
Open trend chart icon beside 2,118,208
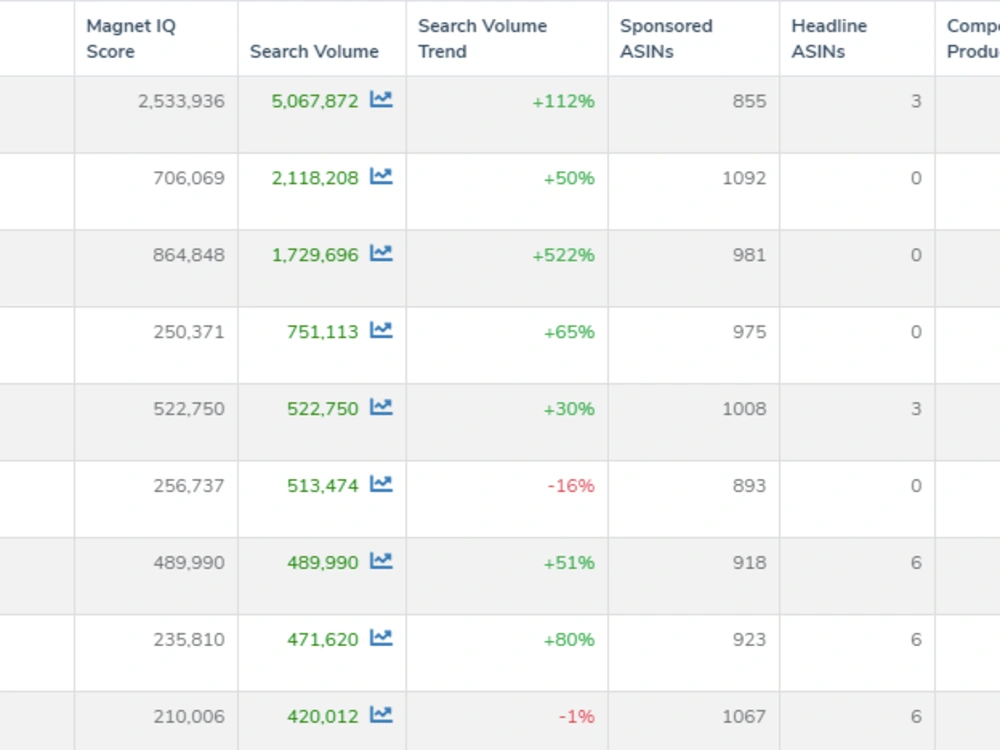pos(381,177)
